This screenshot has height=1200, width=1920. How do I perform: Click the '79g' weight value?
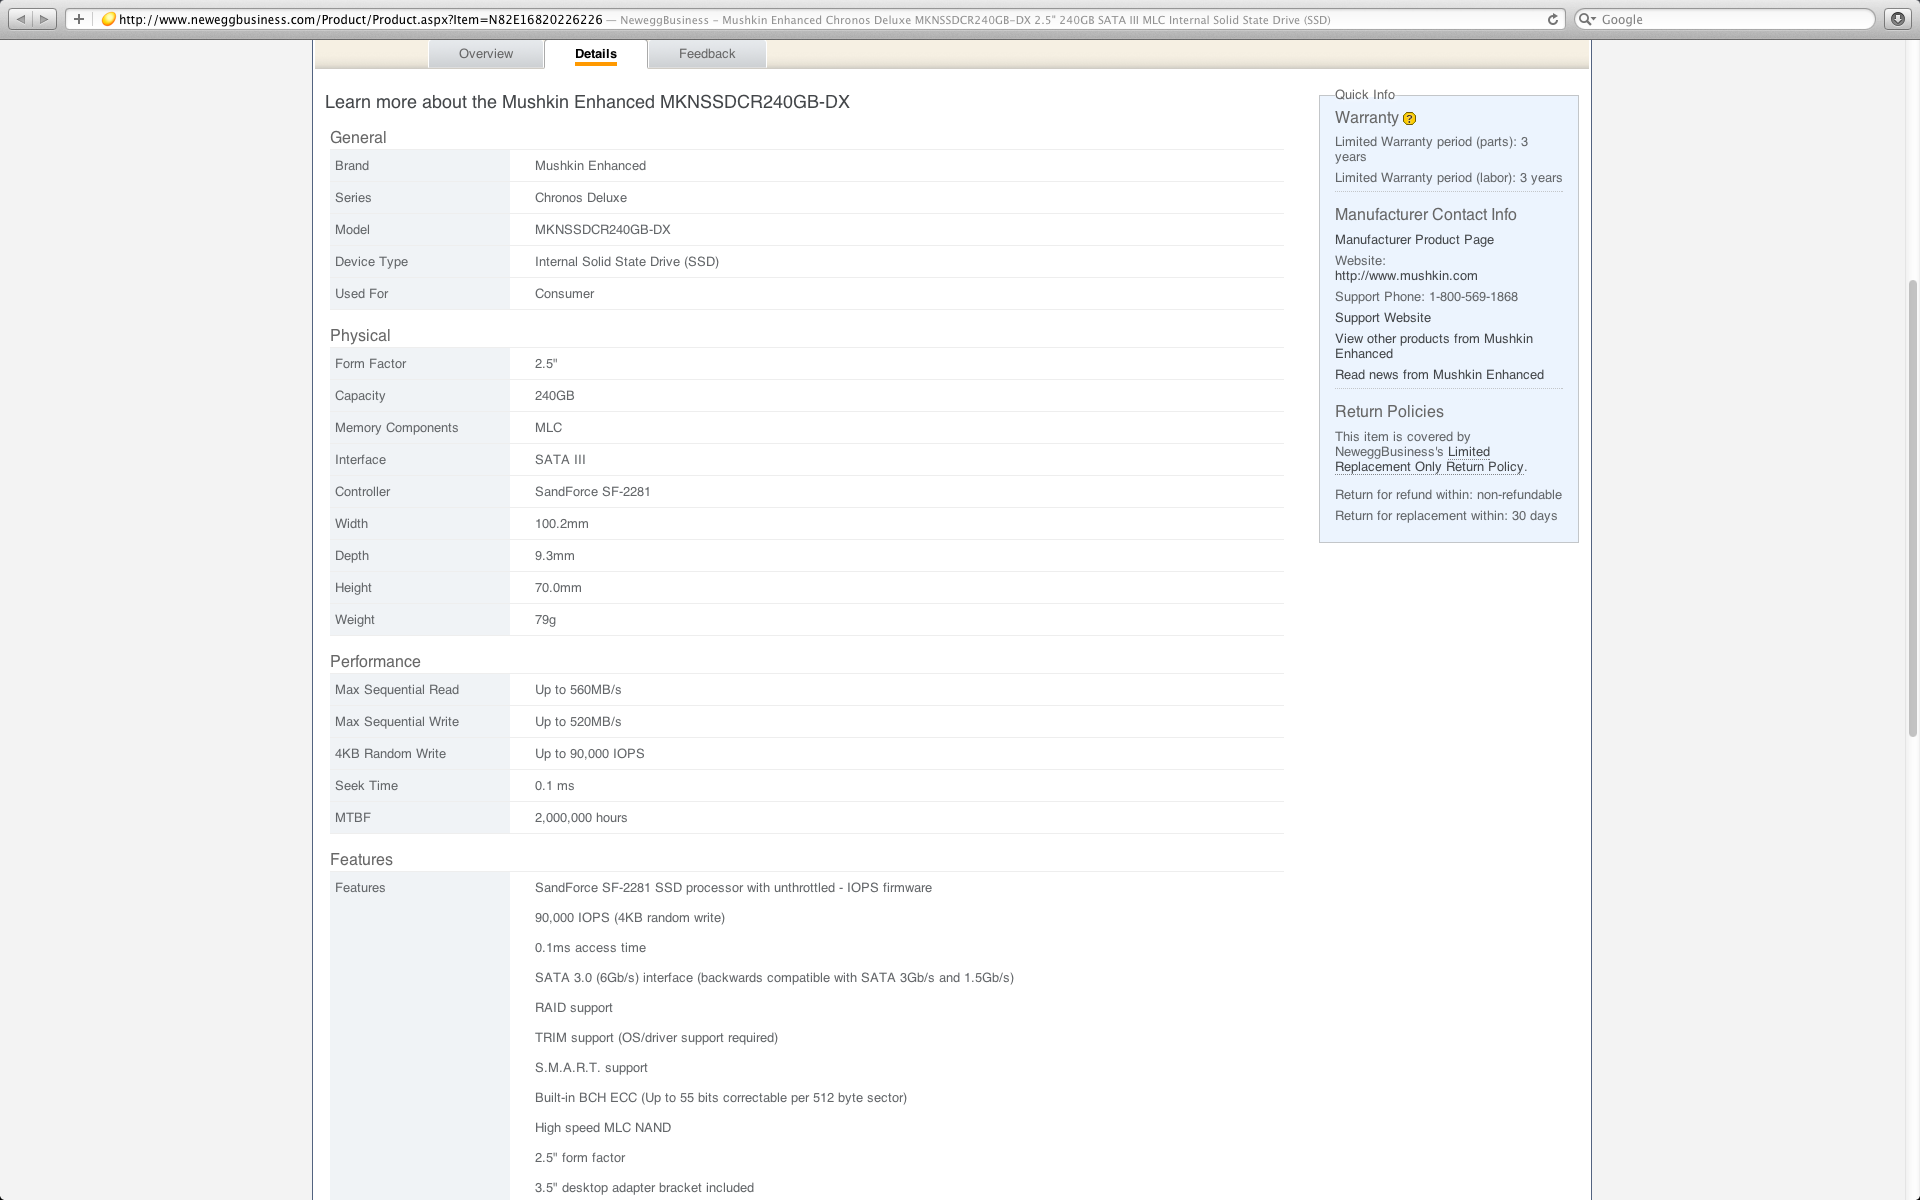coord(545,620)
